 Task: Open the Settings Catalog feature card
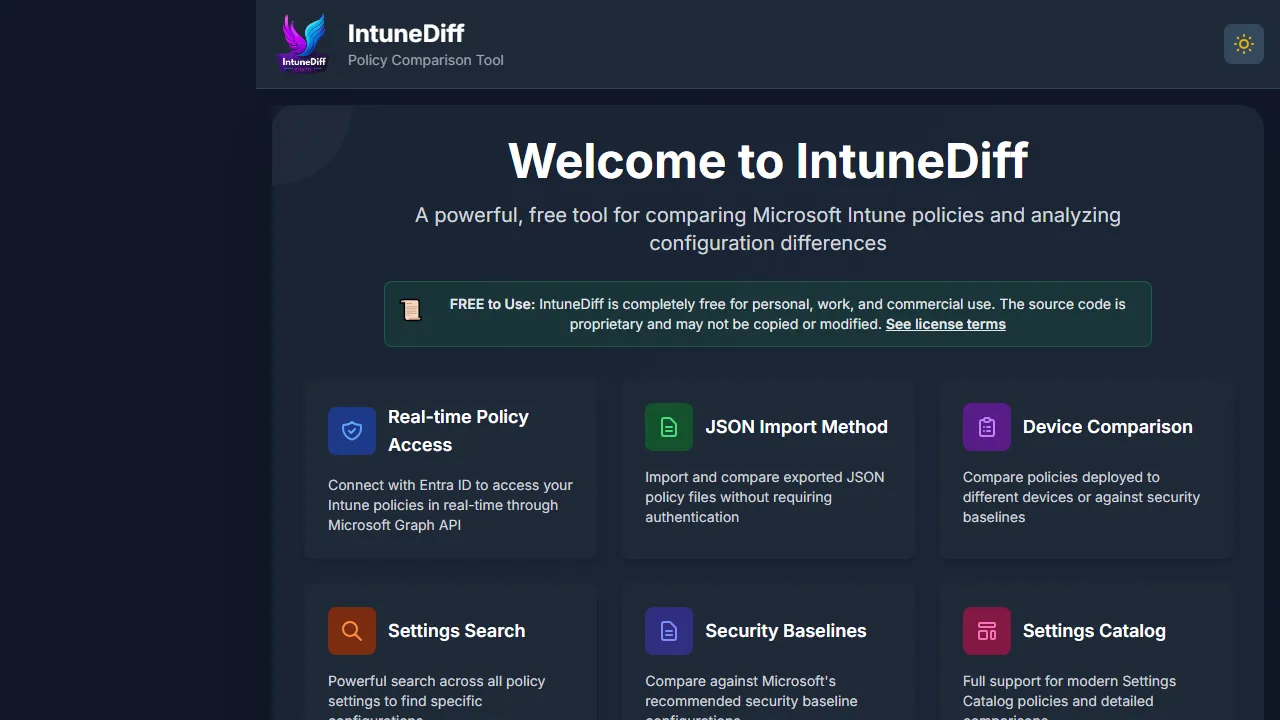1085,660
